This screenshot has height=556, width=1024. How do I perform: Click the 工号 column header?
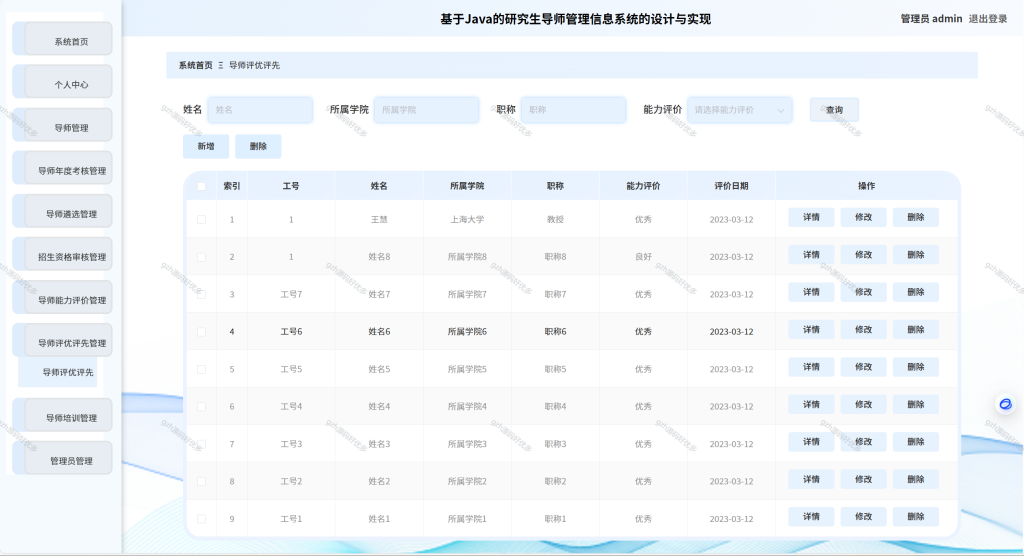click(x=291, y=186)
